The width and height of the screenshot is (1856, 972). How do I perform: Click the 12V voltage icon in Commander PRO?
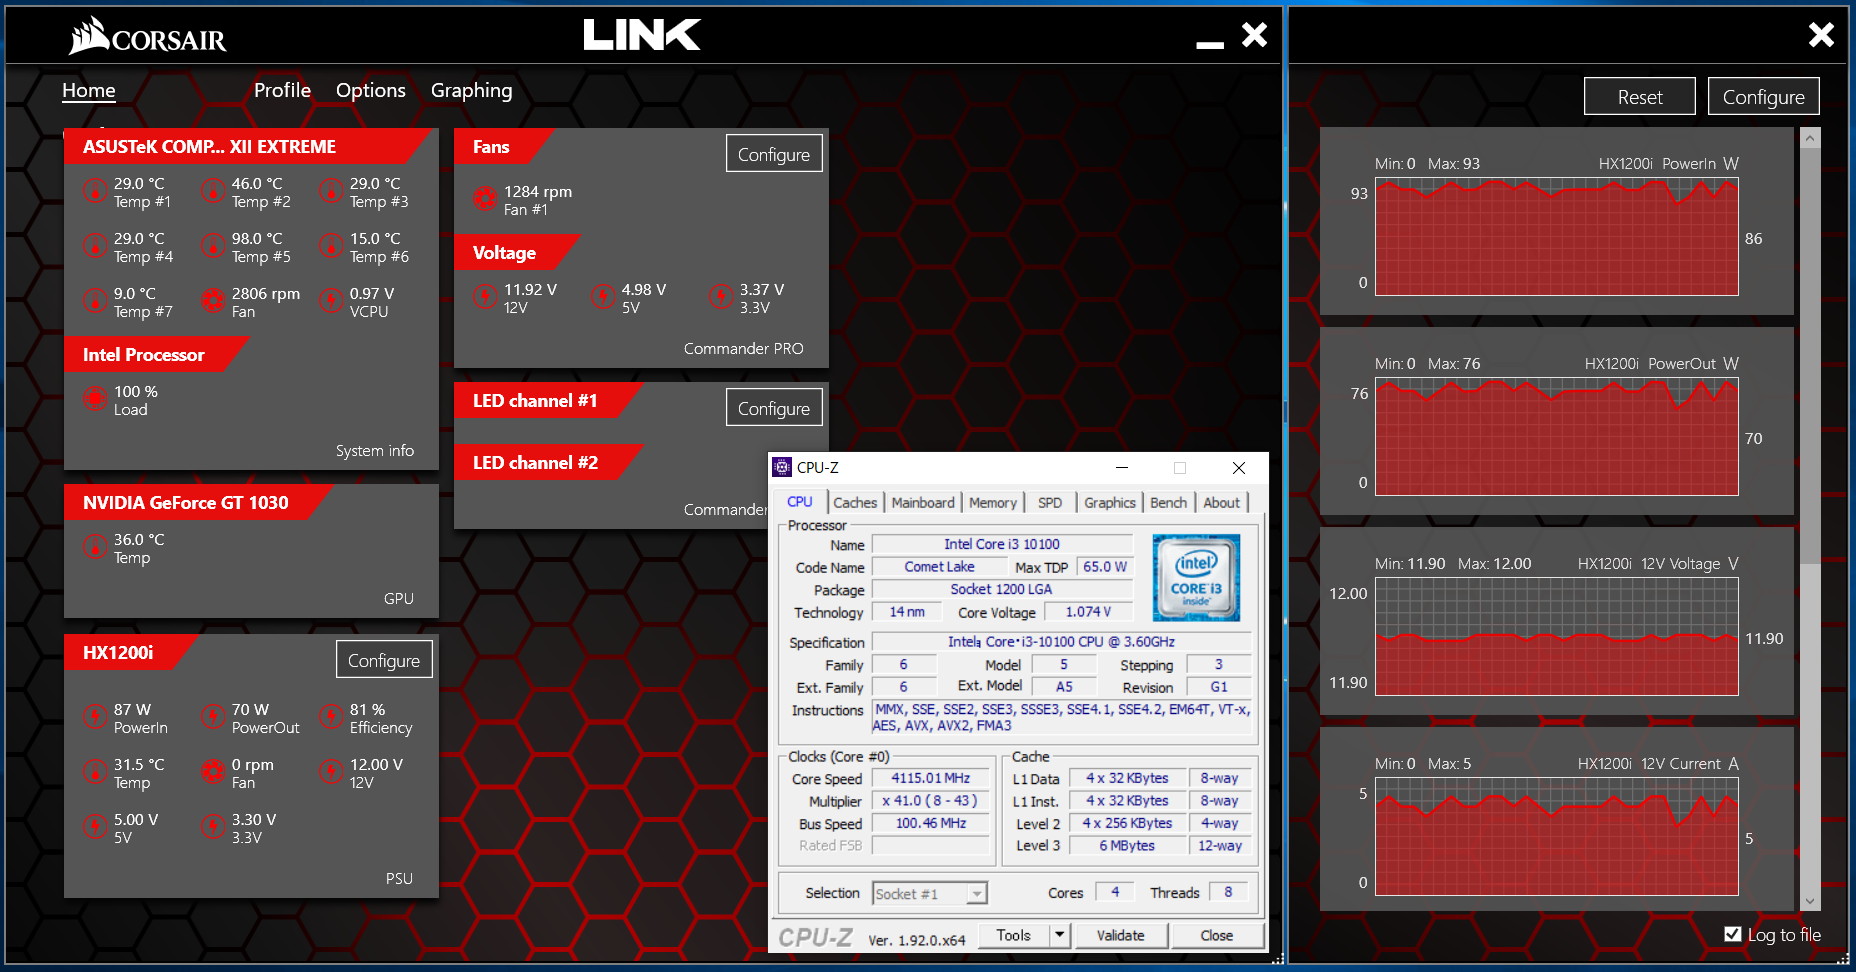tap(485, 297)
